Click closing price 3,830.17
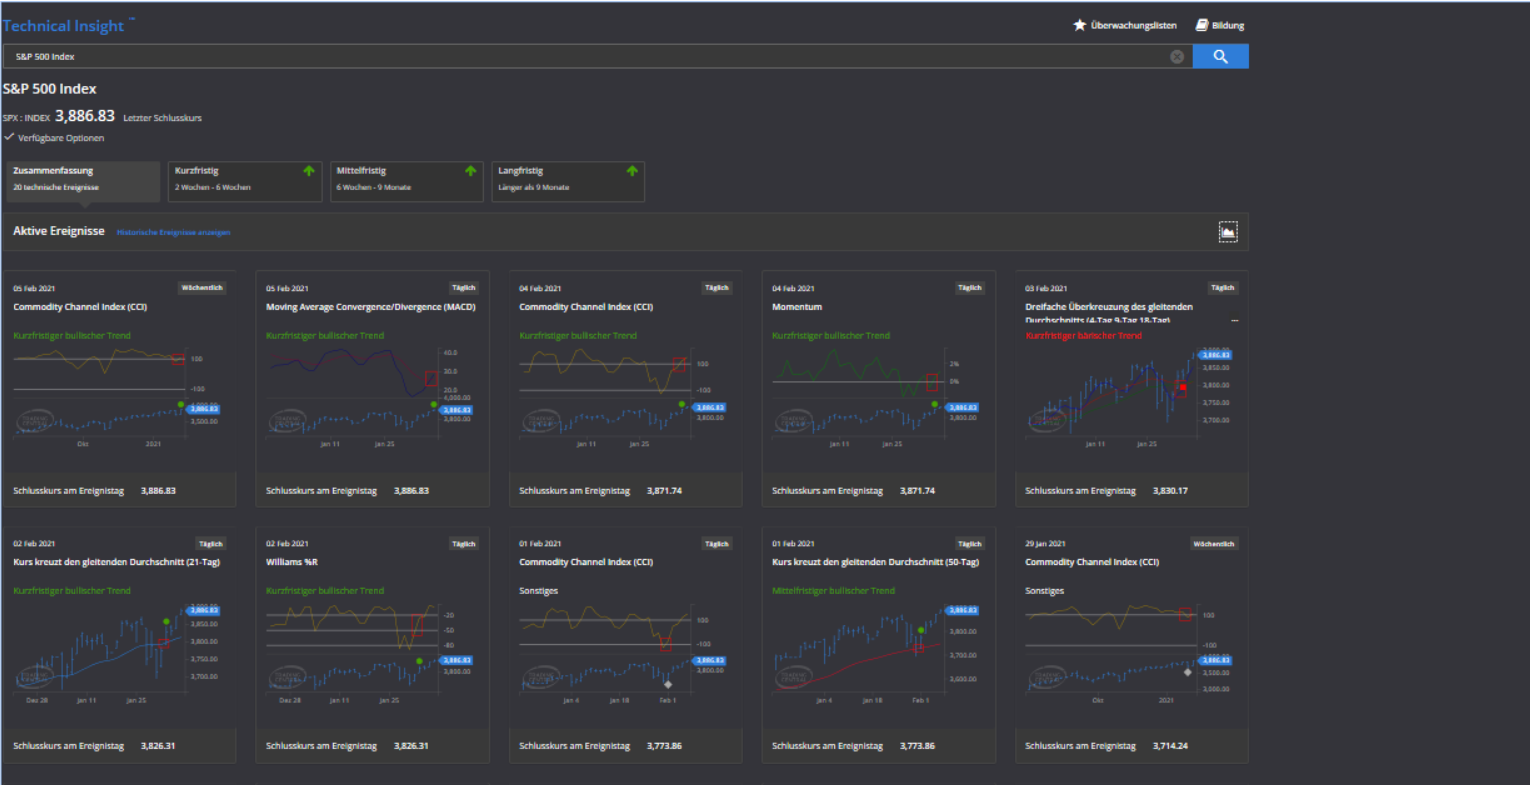The height and width of the screenshot is (785, 1530). click(x=1170, y=491)
